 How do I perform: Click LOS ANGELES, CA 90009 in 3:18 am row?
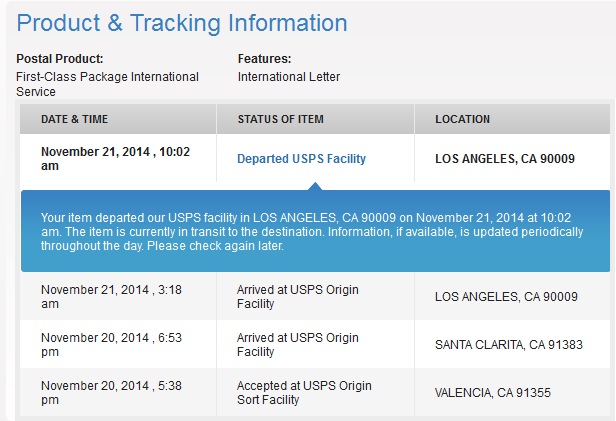tap(506, 297)
